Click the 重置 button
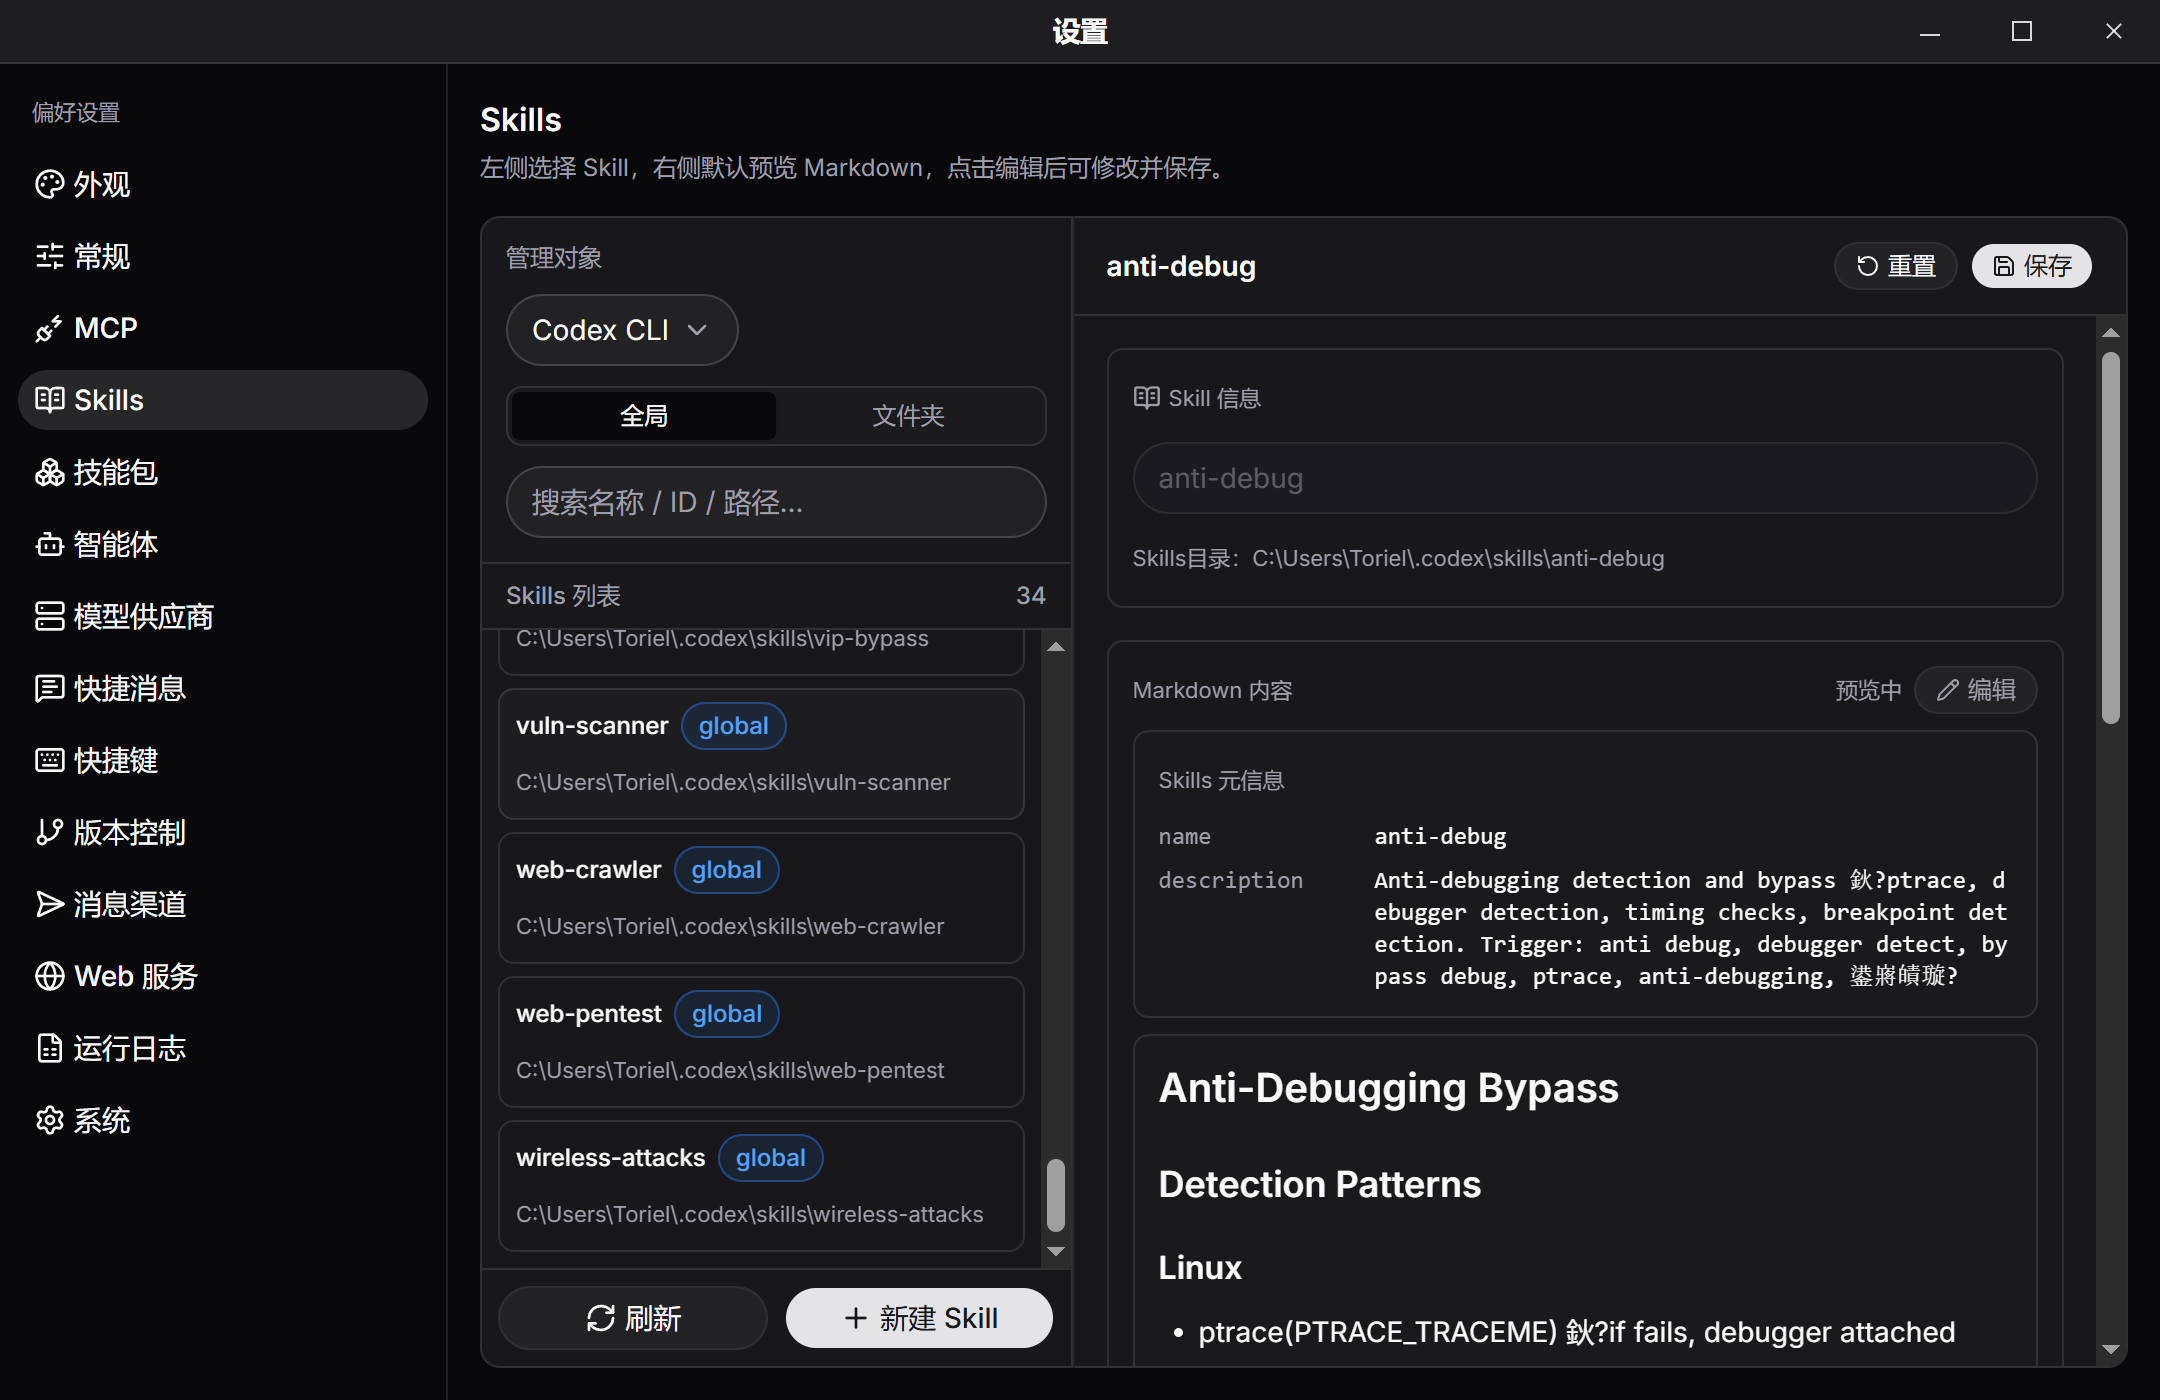 pos(1895,266)
